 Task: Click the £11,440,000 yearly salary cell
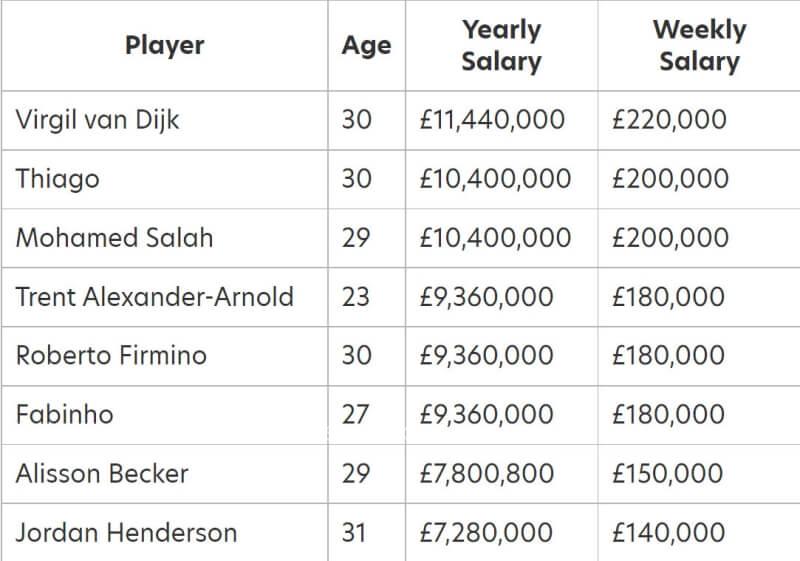coord(492,120)
